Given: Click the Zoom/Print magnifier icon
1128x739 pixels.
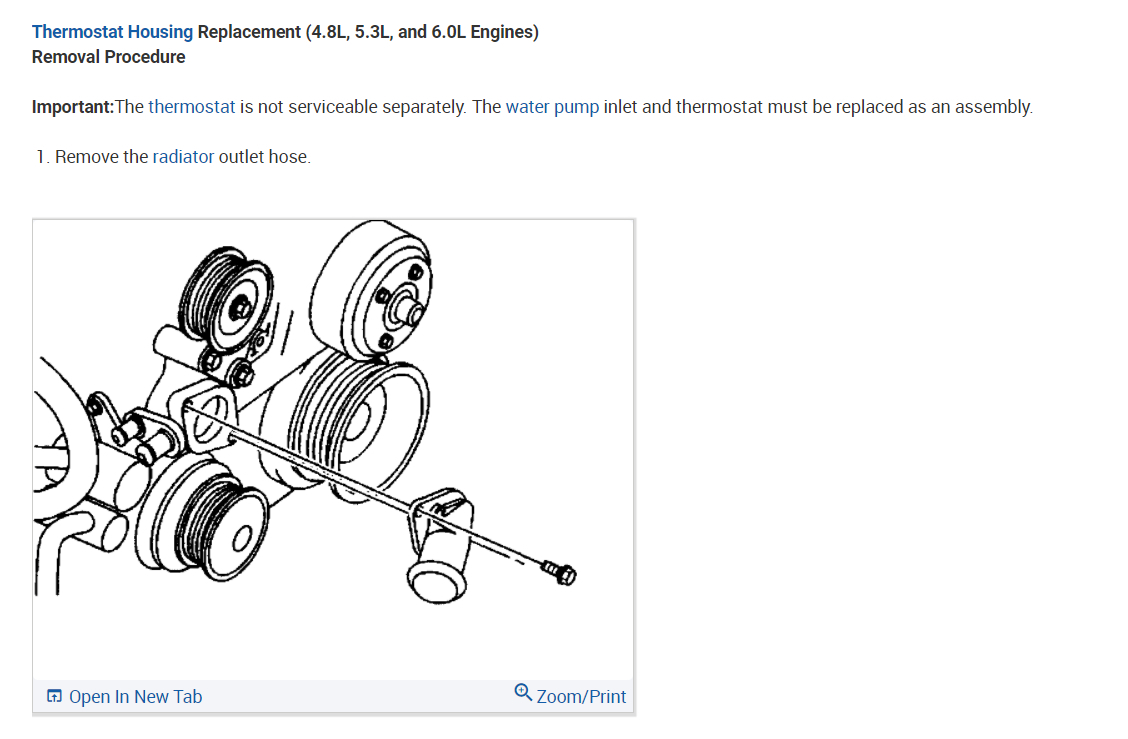Looking at the screenshot, I should click(523, 693).
